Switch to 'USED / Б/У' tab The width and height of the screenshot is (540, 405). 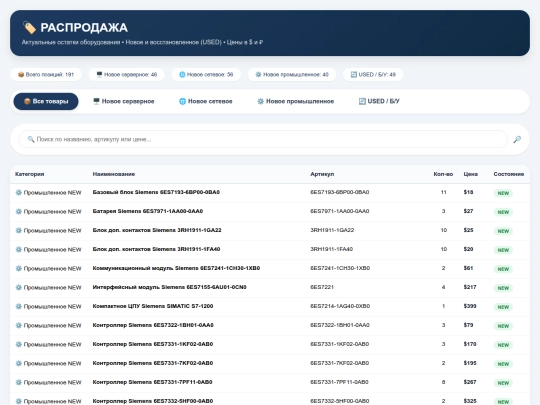379,101
